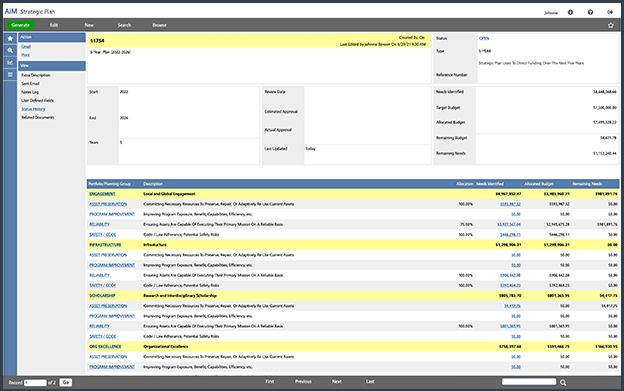Click needs identified amount in ENGAGEMENT RELIABILITY row

(509, 224)
